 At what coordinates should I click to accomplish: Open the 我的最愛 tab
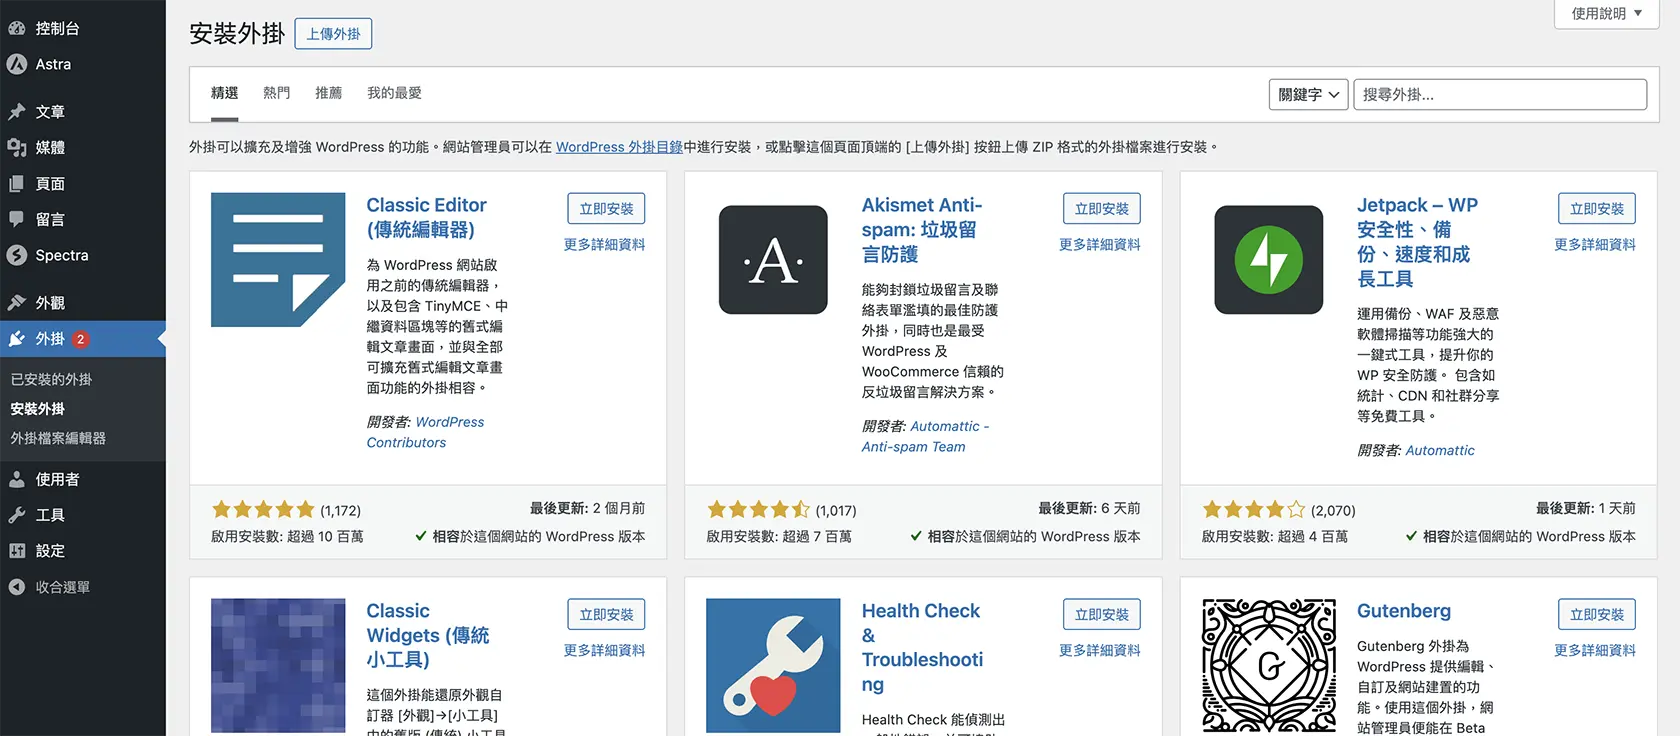point(394,93)
